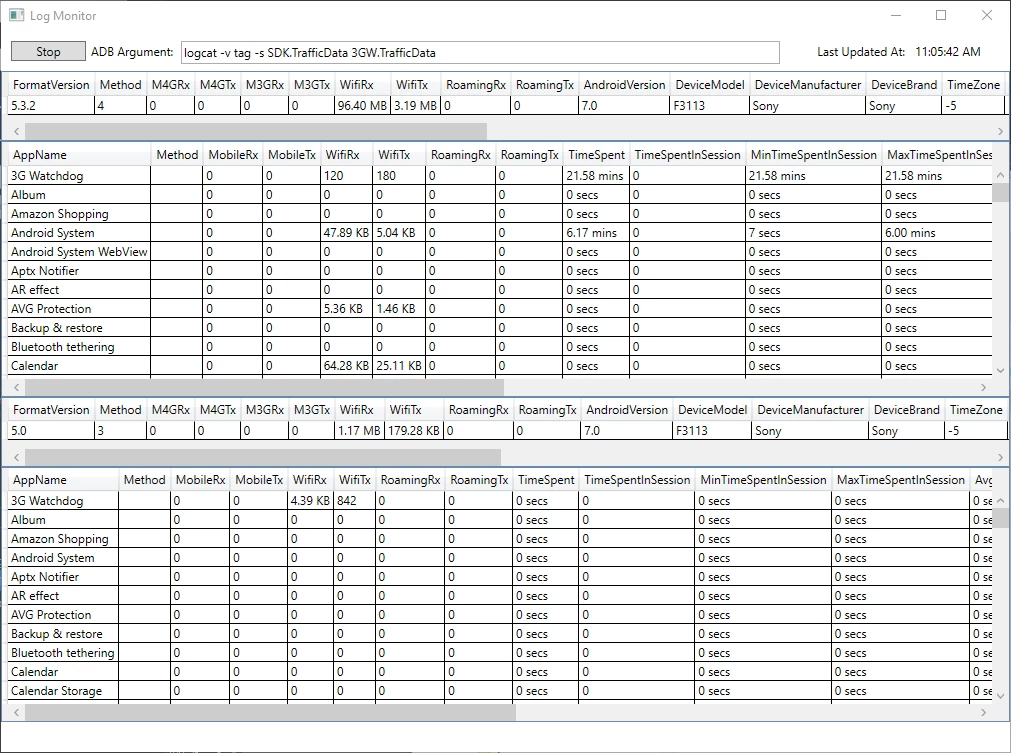Minimize the Log Monitor window
Viewport: 1011px width, 753px height.
(x=896, y=15)
